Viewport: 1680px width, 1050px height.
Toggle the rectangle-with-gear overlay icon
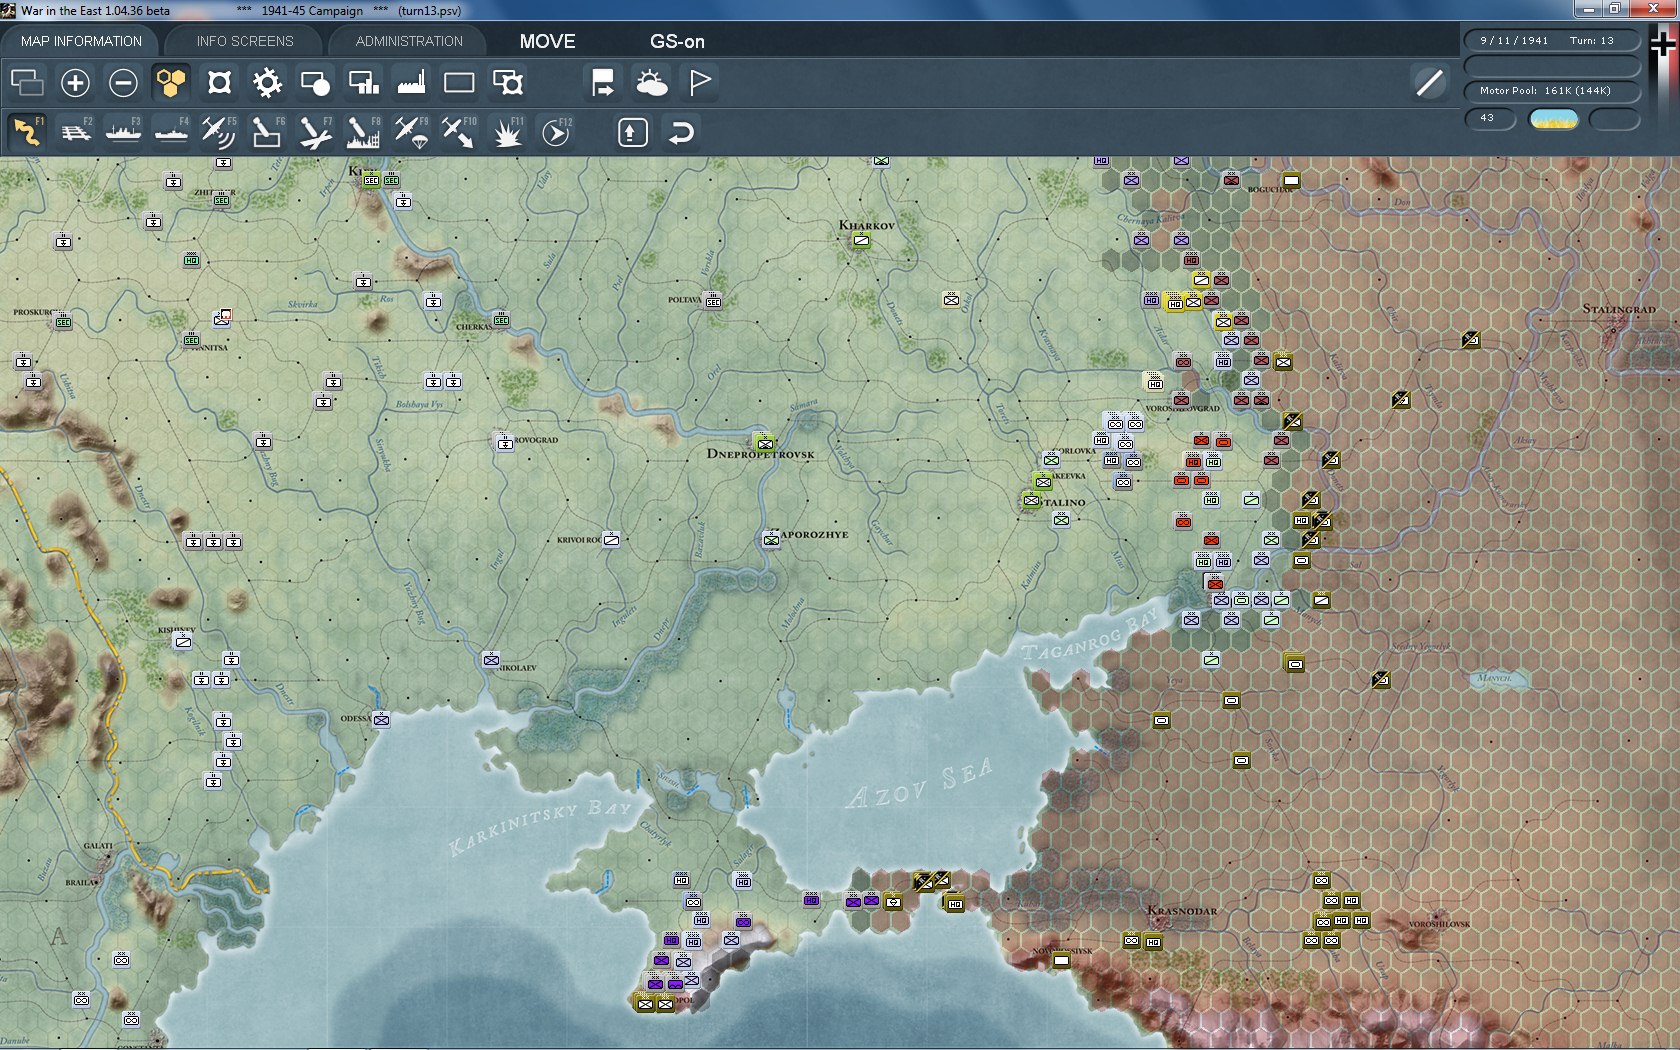(x=507, y=82)
